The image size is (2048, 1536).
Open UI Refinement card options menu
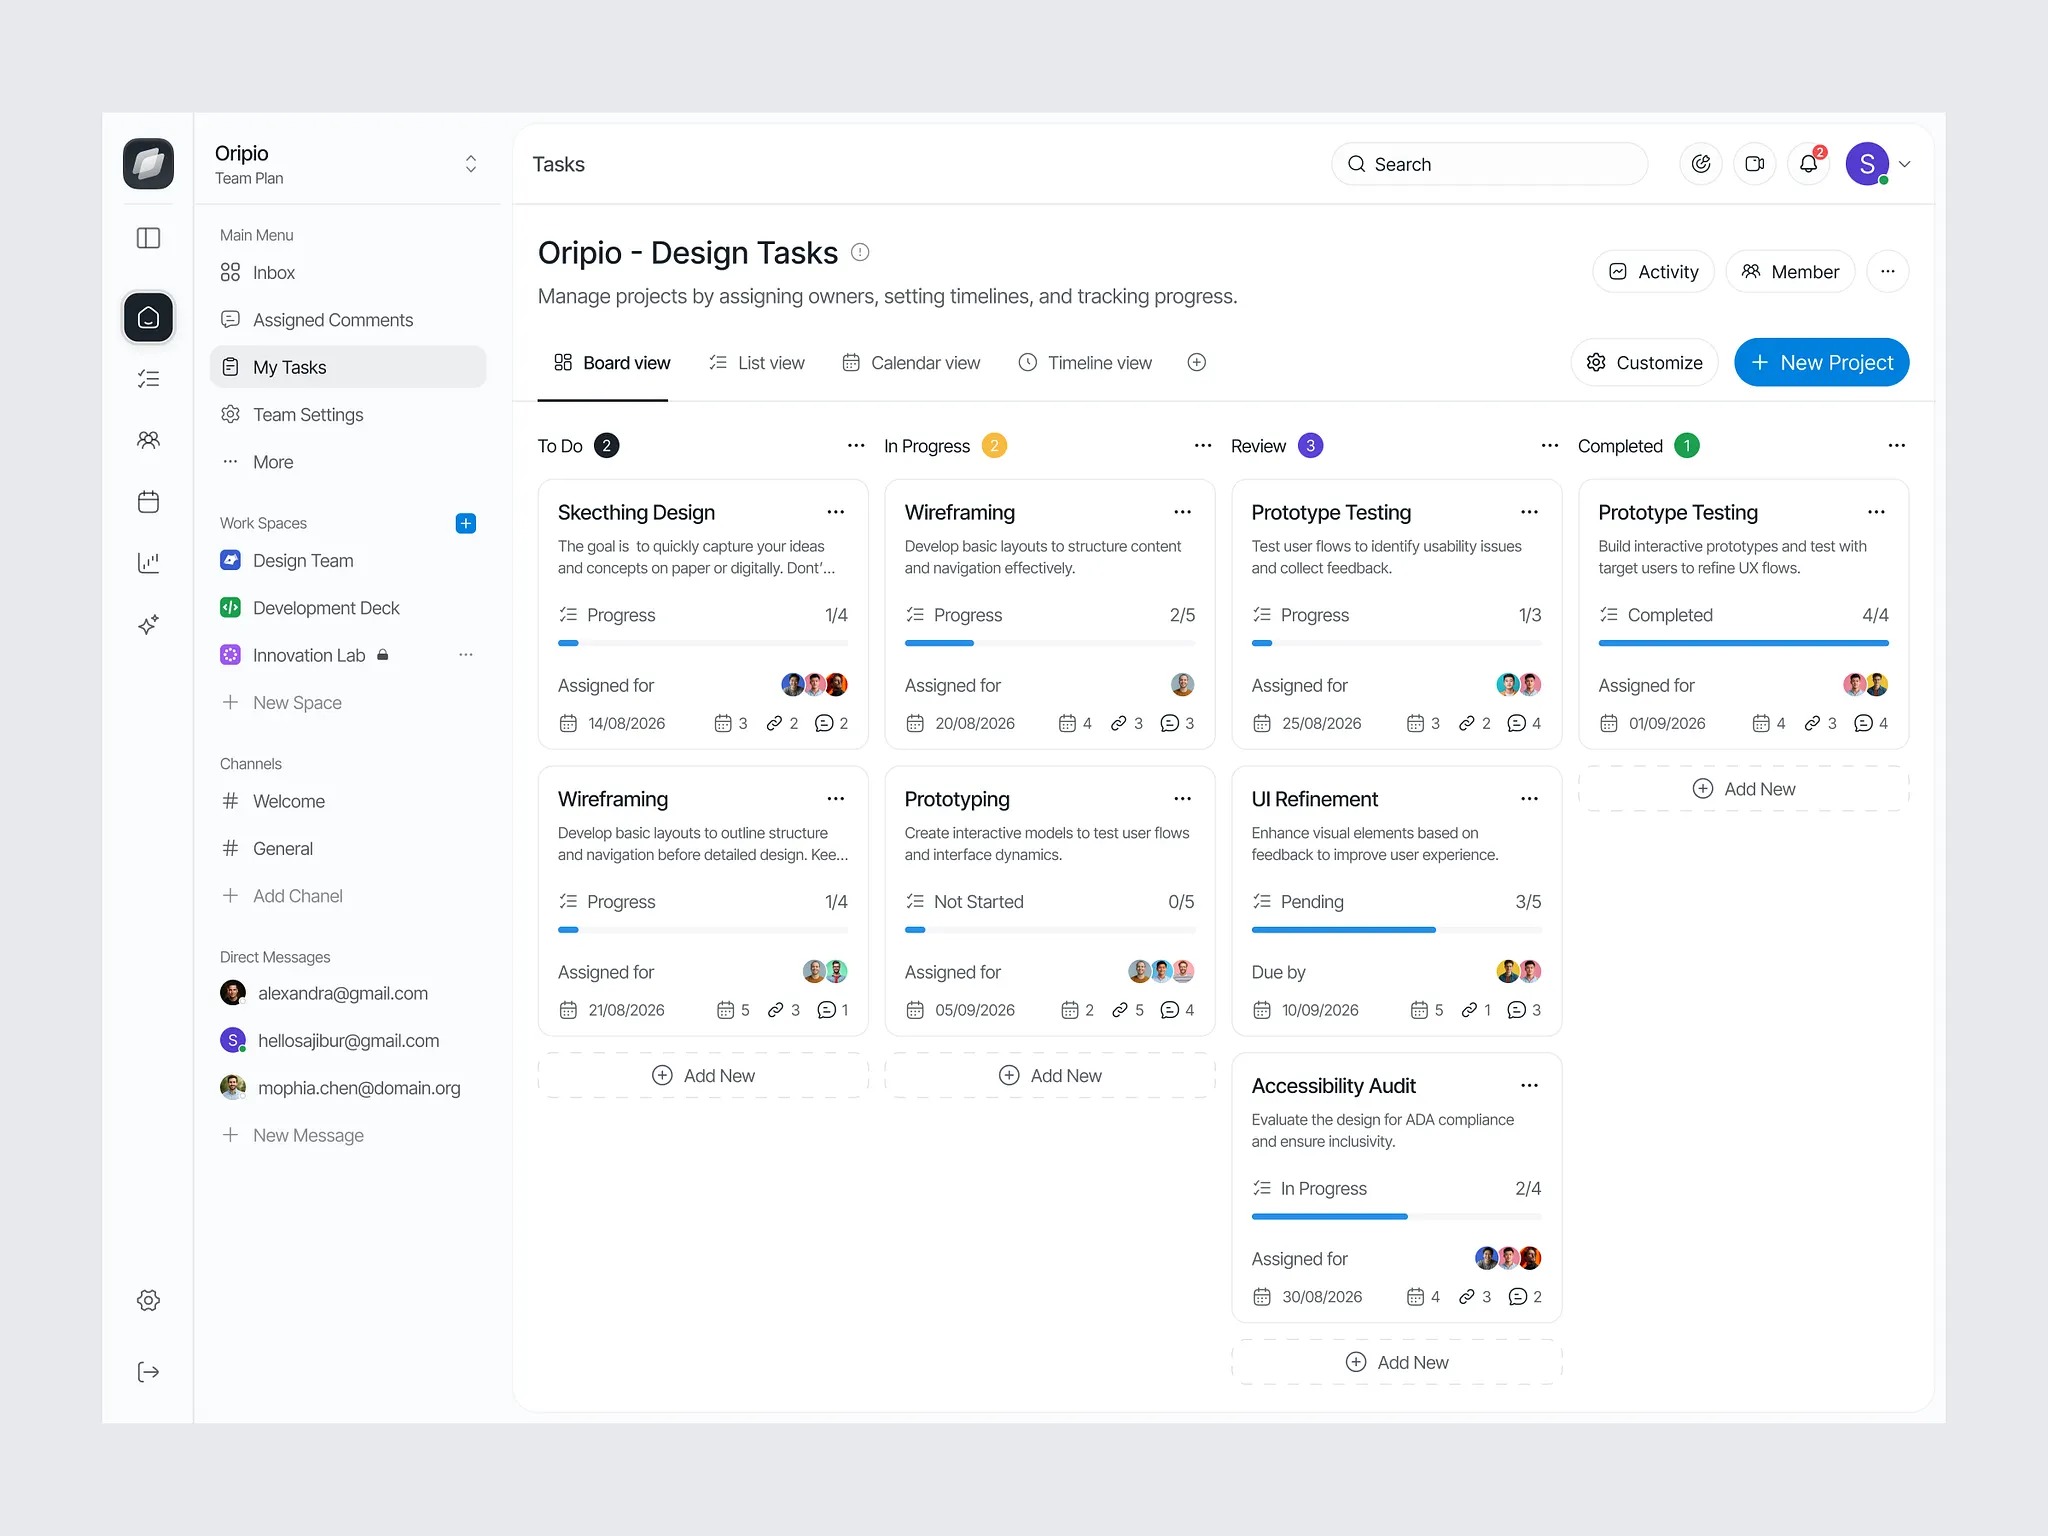[1530, 799]
